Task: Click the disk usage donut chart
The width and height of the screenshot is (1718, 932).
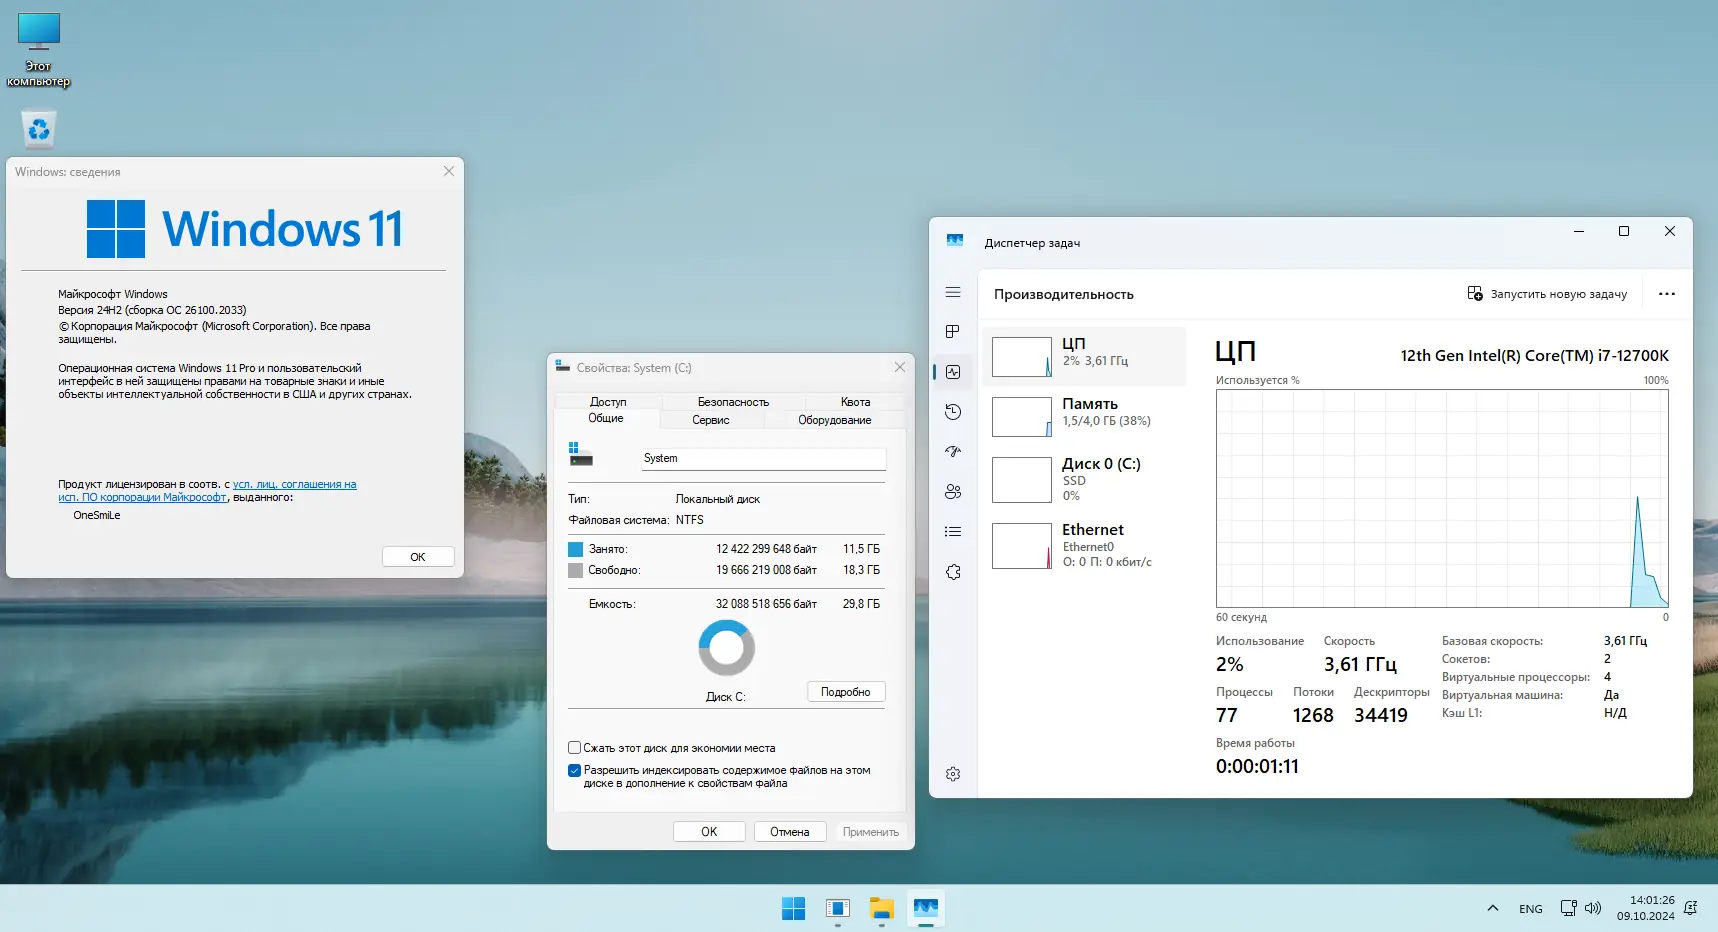Action: (x=727, y=648)
